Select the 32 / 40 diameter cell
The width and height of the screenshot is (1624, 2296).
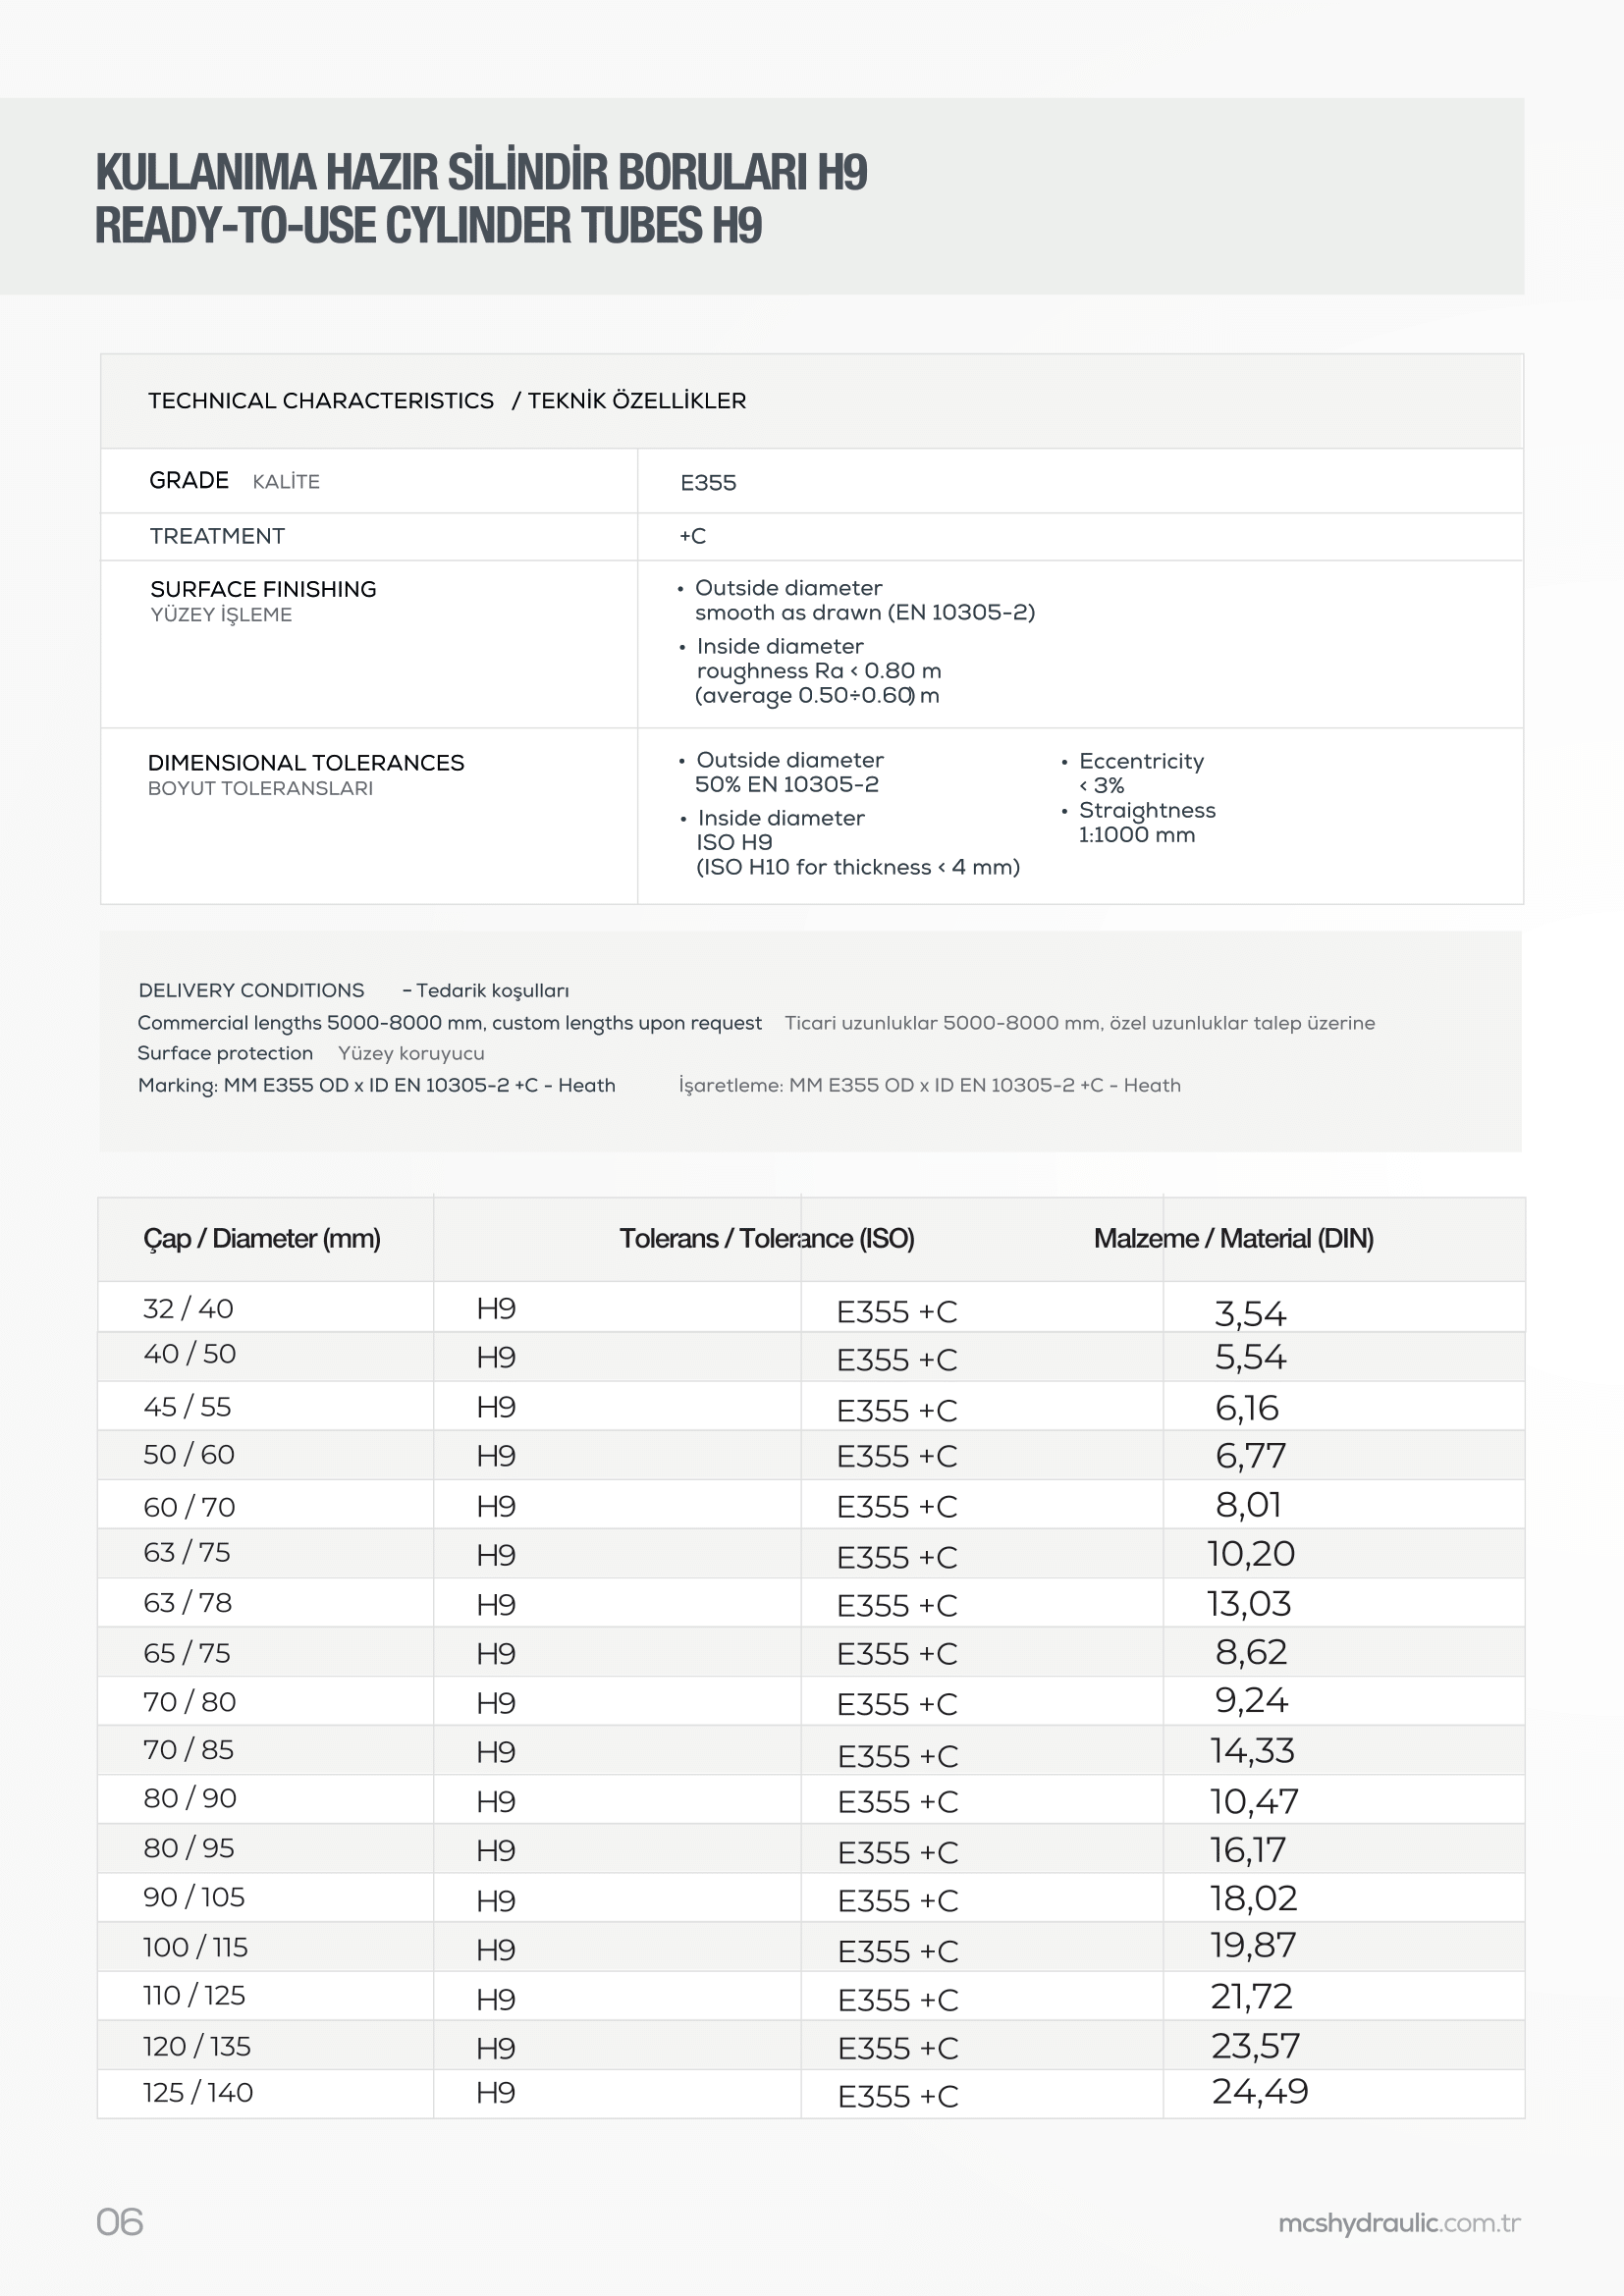[x=188, y=1308]
